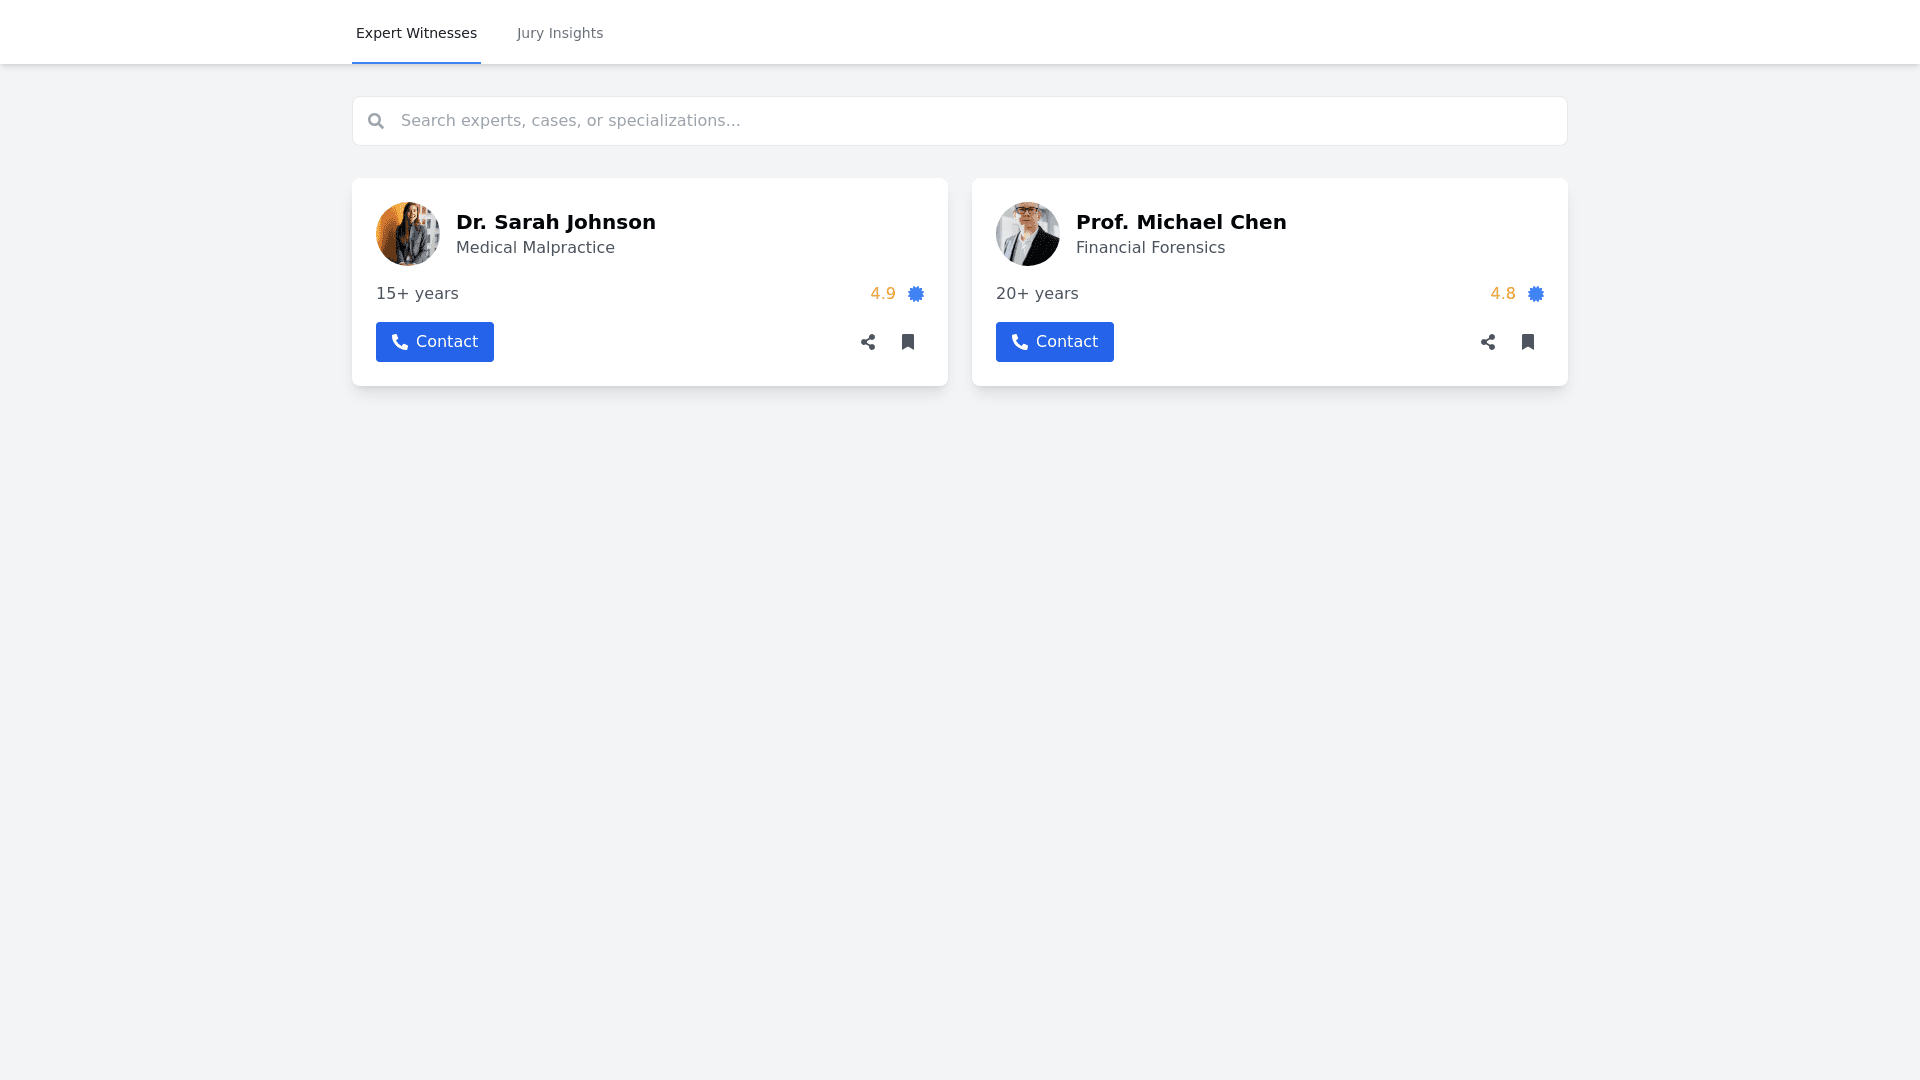Open Prof. Michael Chen's profile photo
The width and height of the screenshot is (1920, 1080).
point(1028,234)
